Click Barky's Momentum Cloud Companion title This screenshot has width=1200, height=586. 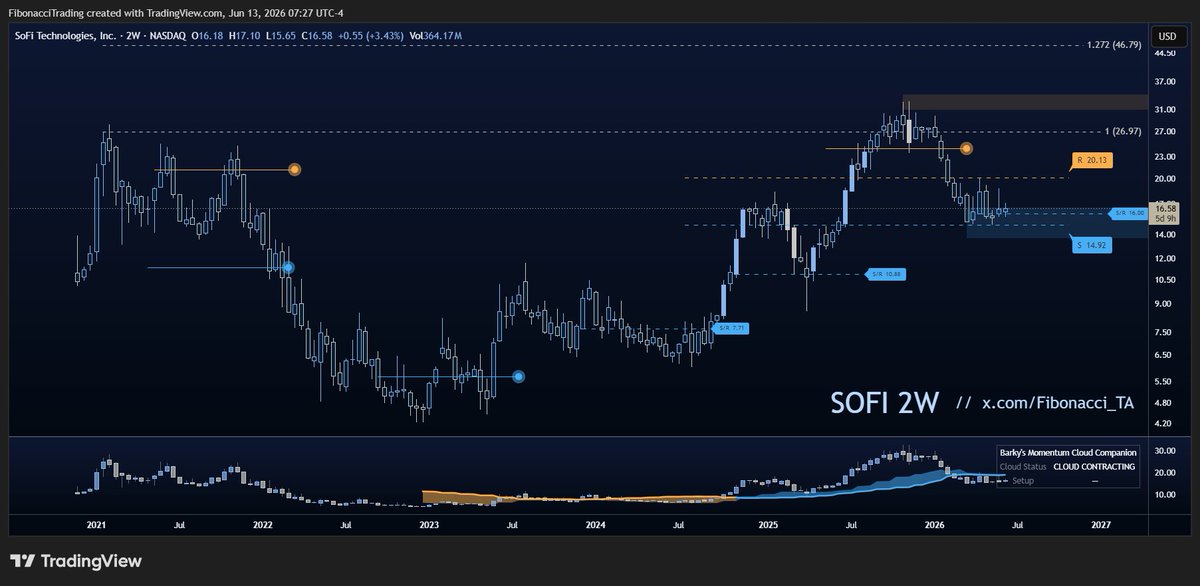tap(1067, 453)
